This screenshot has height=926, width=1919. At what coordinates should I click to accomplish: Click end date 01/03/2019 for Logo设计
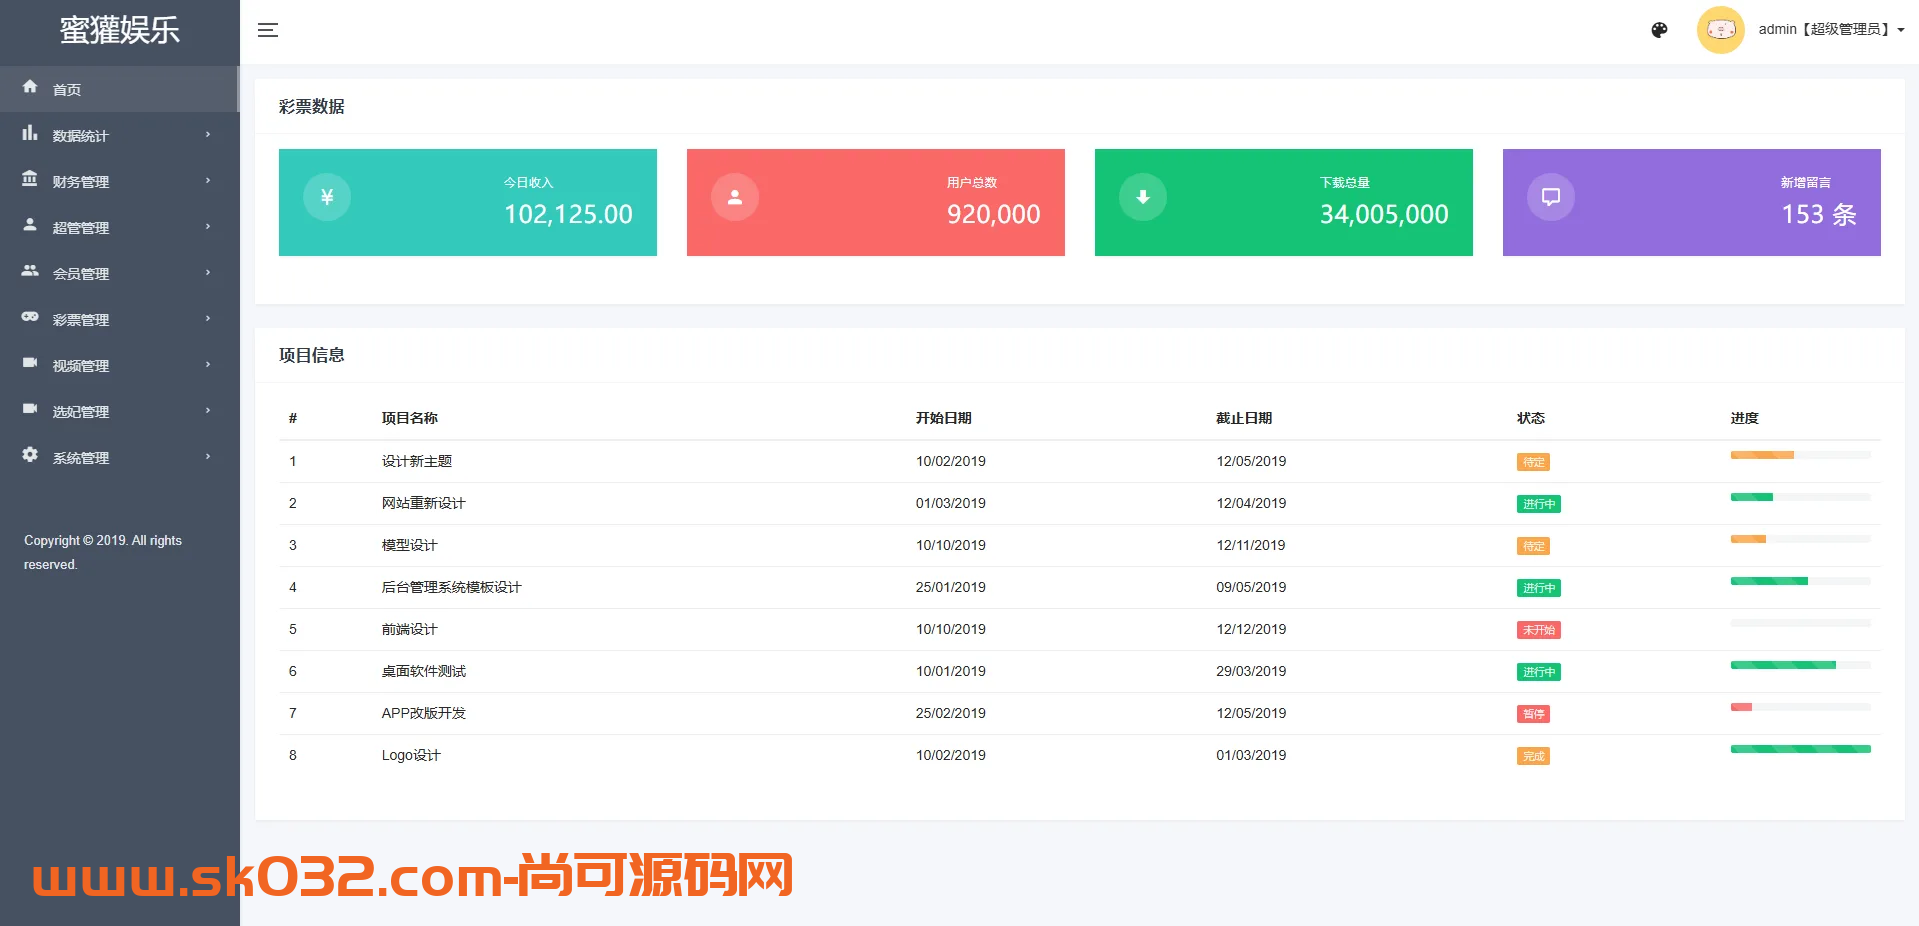coord(1251,755)
